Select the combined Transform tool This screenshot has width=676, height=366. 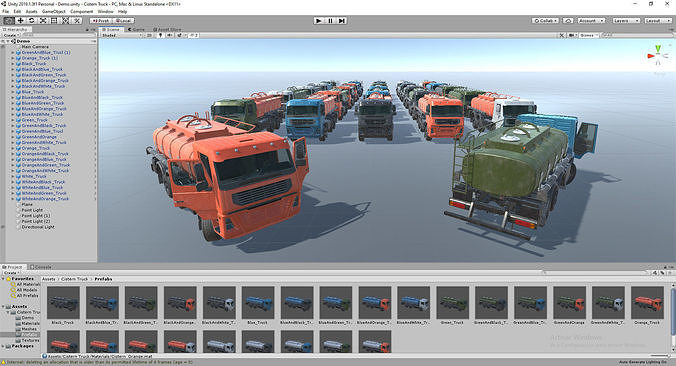click(65, 20)
